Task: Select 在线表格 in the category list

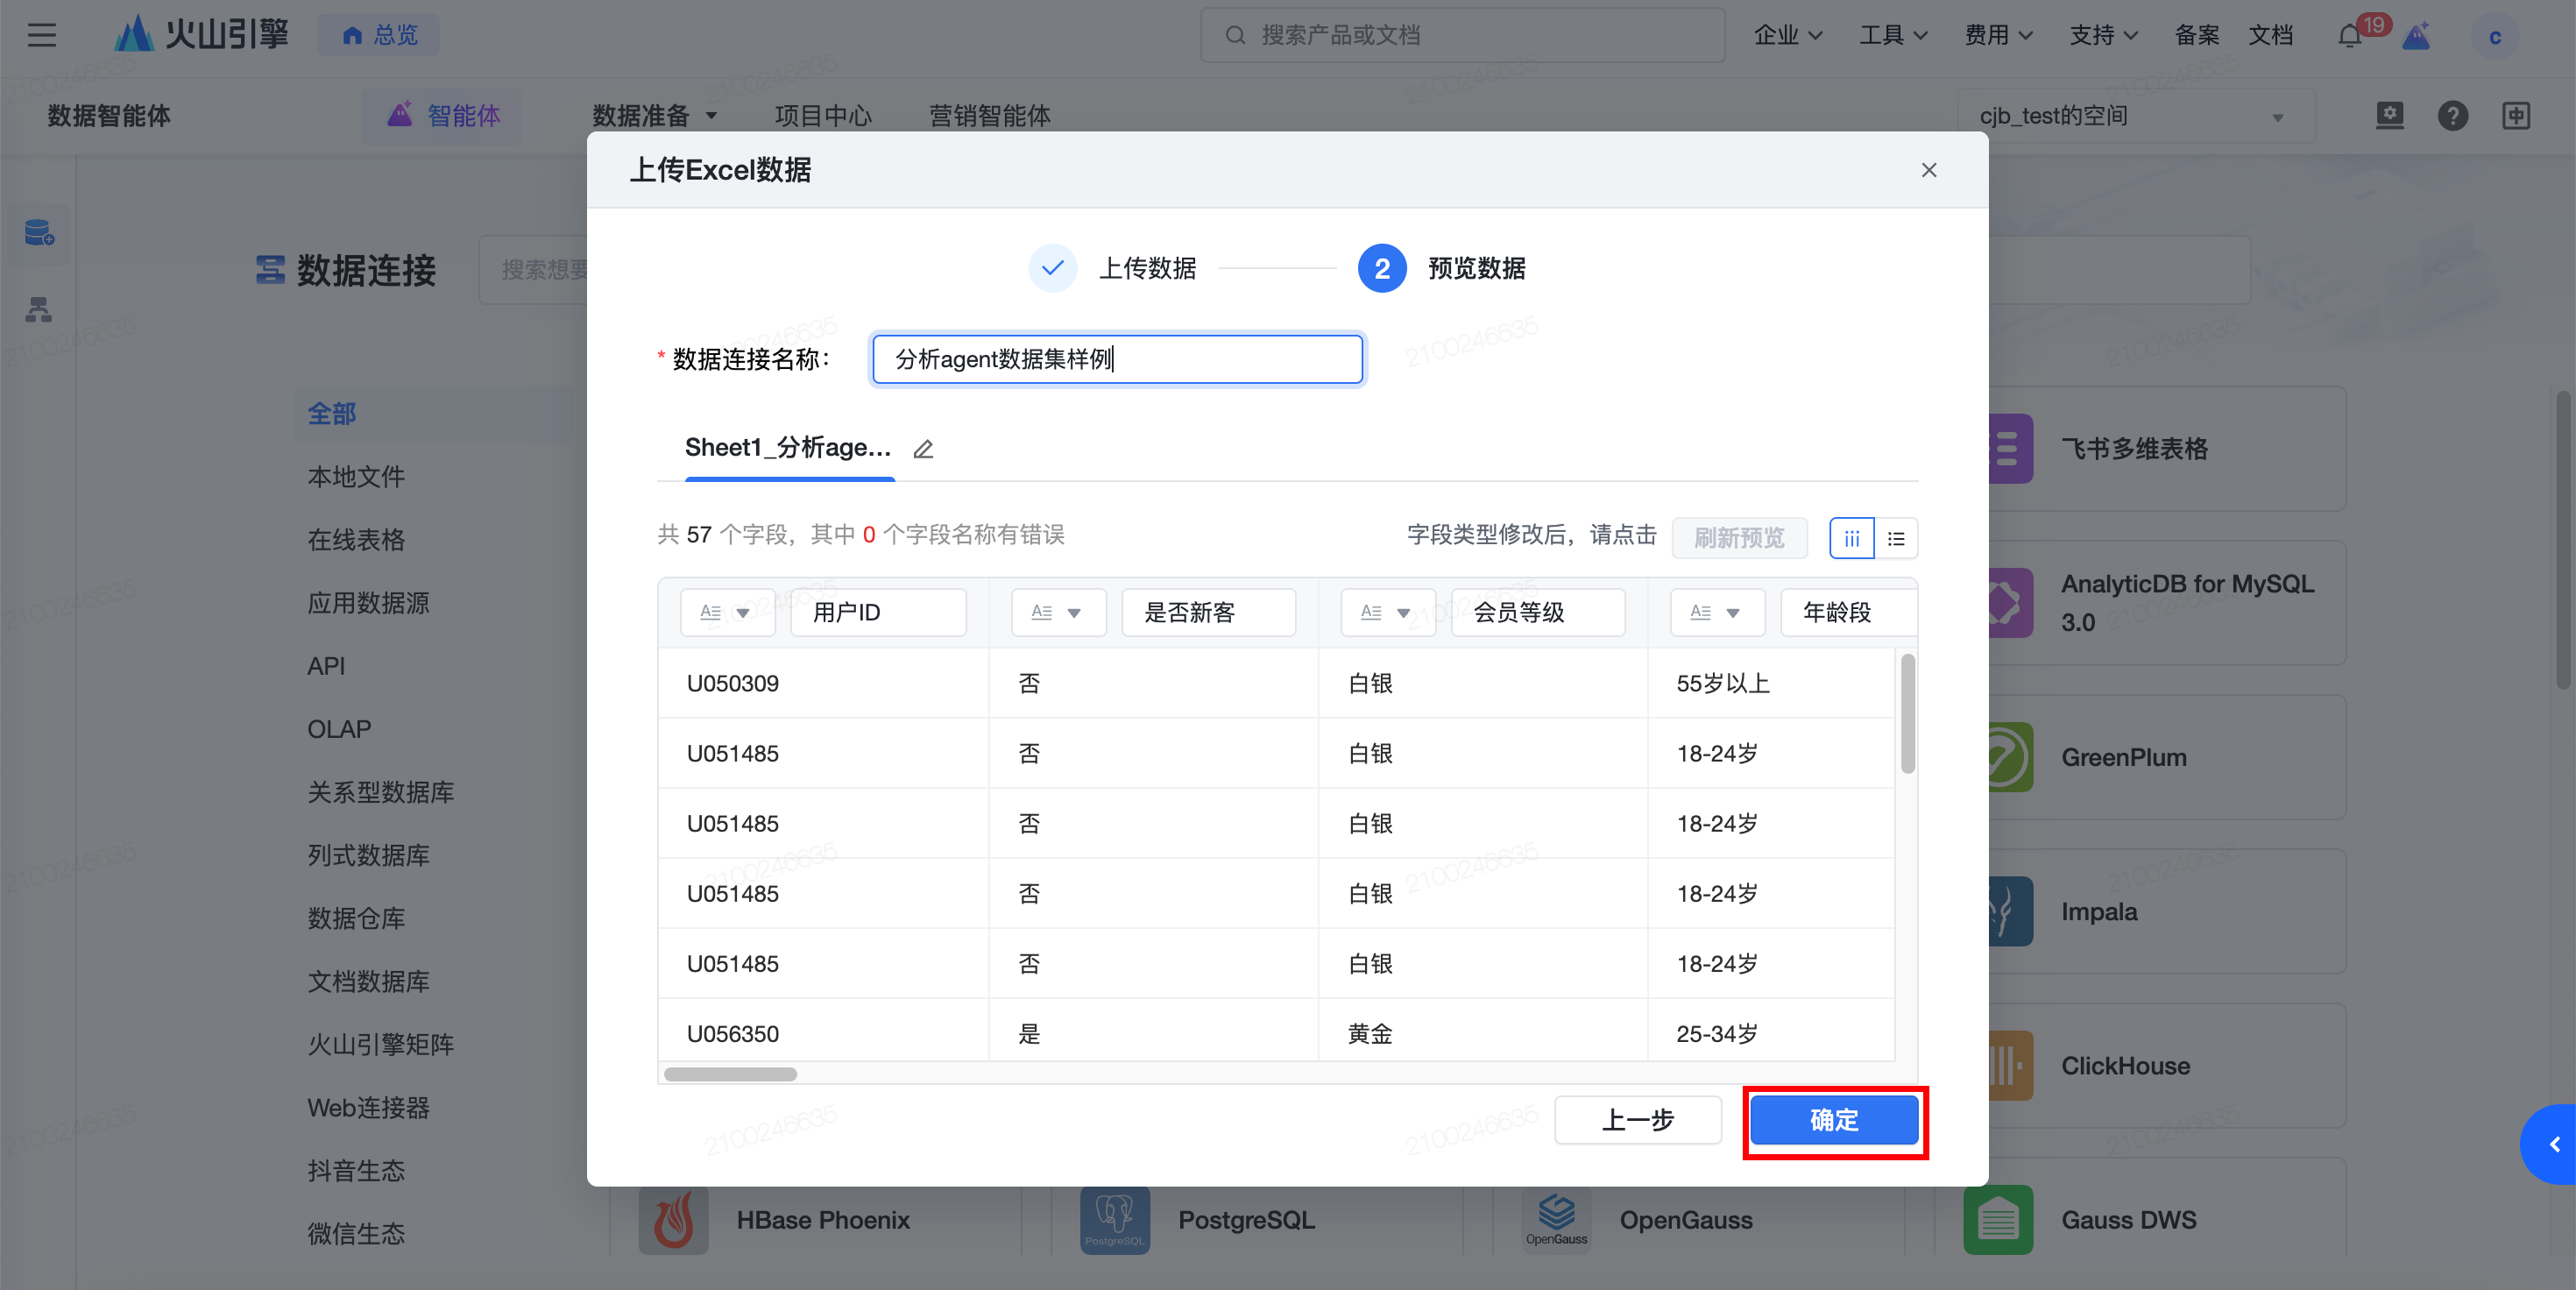Action: click(356, 540)
